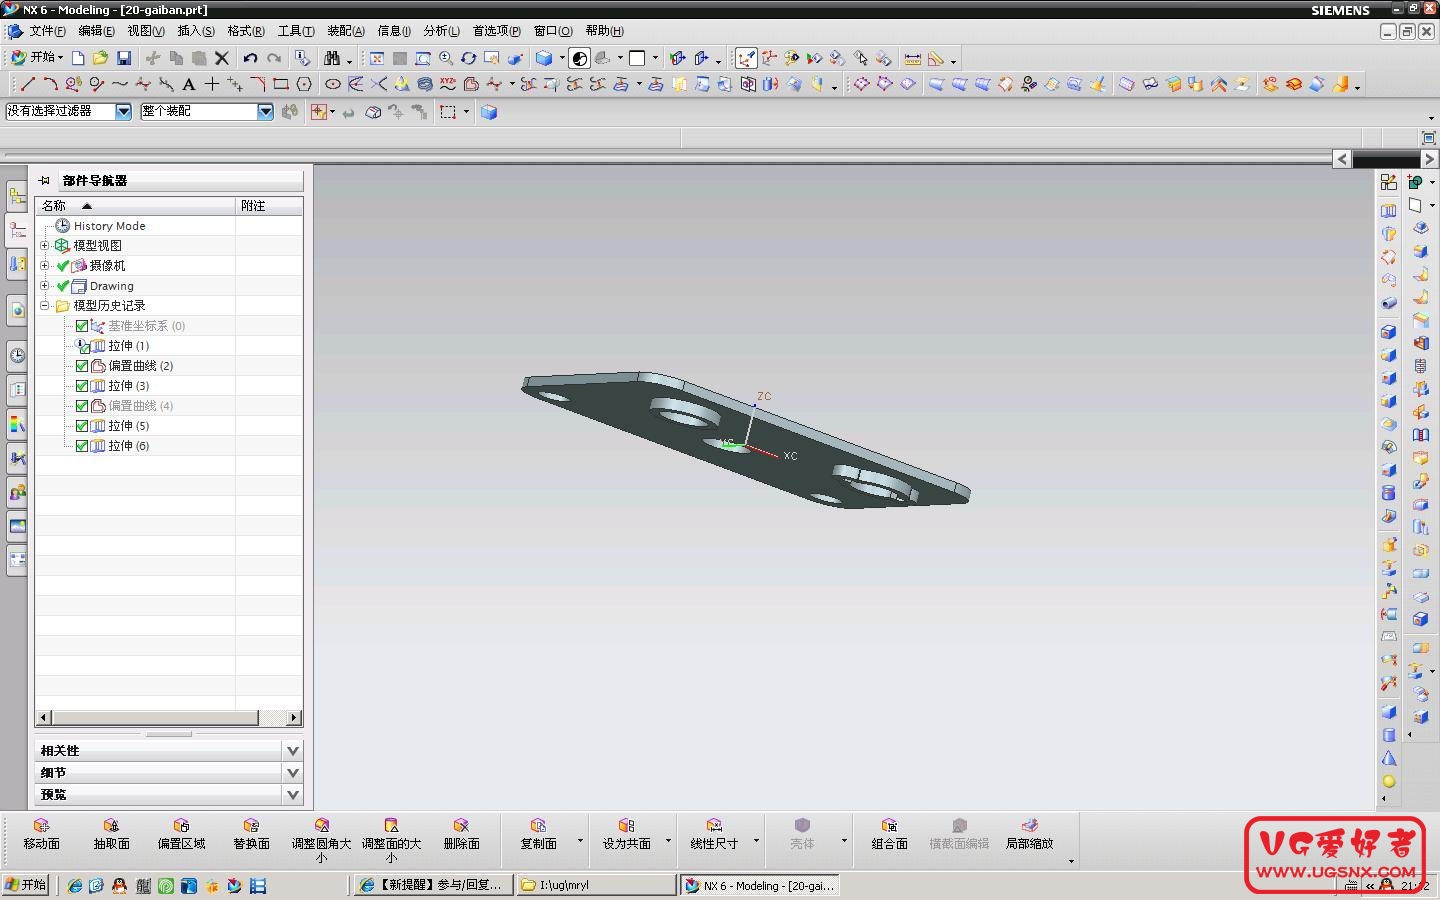This screenshot has height=900, width=1440.
Task: Open the 编辑(E) menu
Action: pyautogui.click(x=96, y=31)
